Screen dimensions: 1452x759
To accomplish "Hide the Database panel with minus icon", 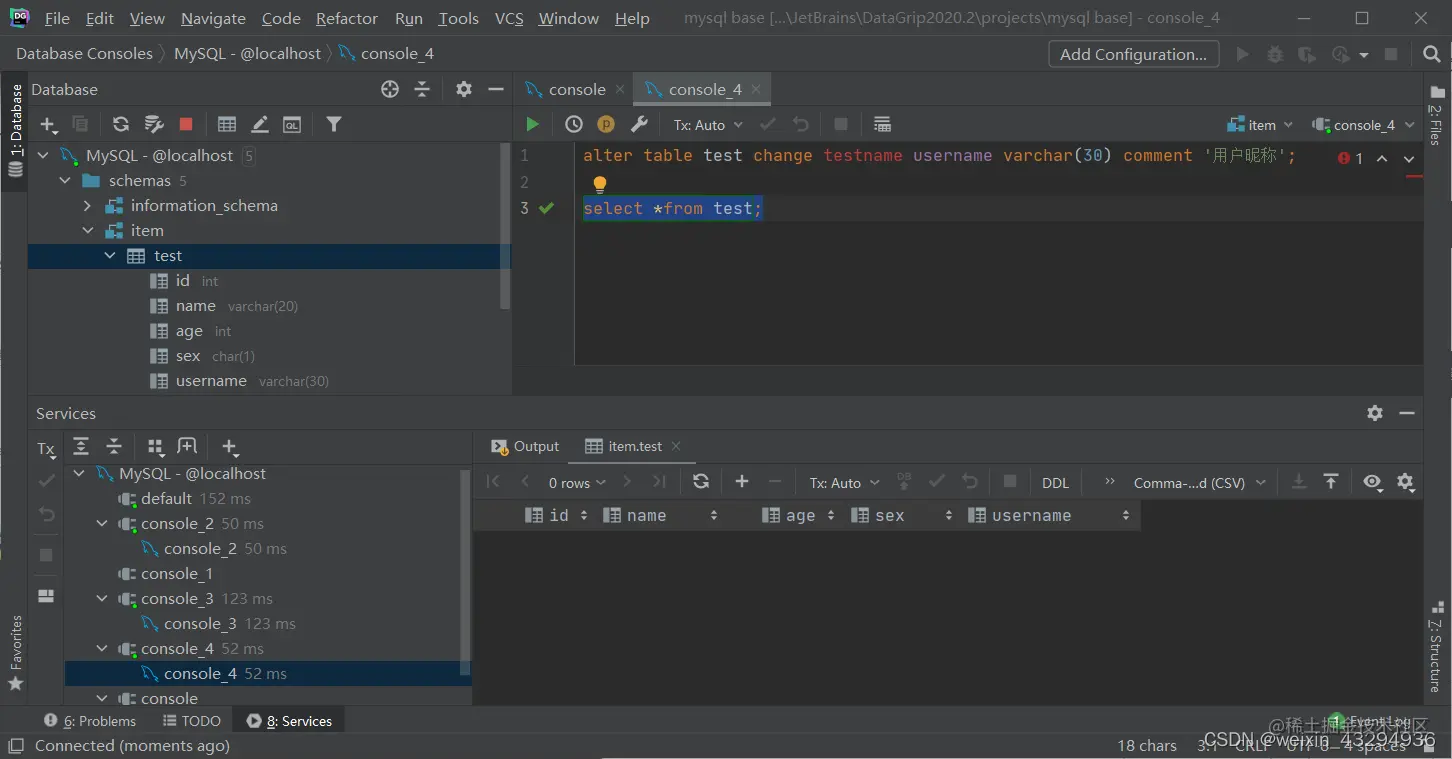I will tap(496, 89).
